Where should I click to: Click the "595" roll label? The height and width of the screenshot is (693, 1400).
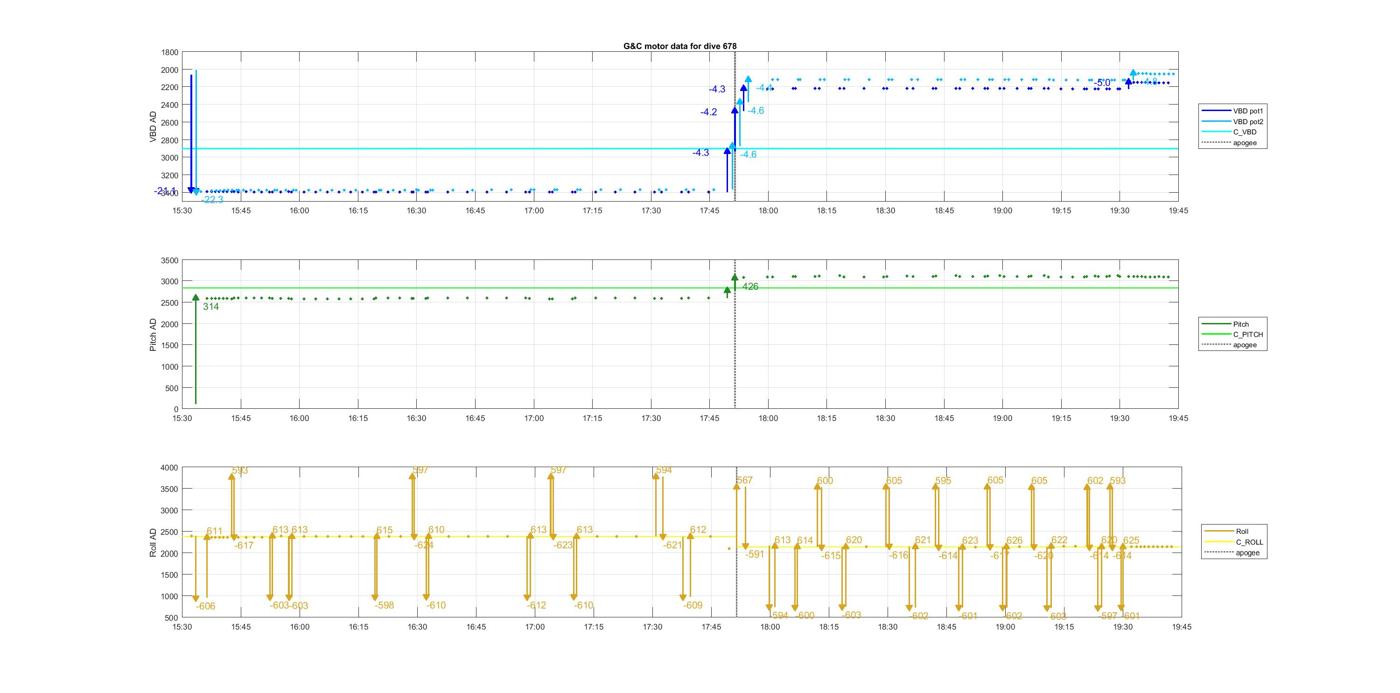click(x=943, y=481)
